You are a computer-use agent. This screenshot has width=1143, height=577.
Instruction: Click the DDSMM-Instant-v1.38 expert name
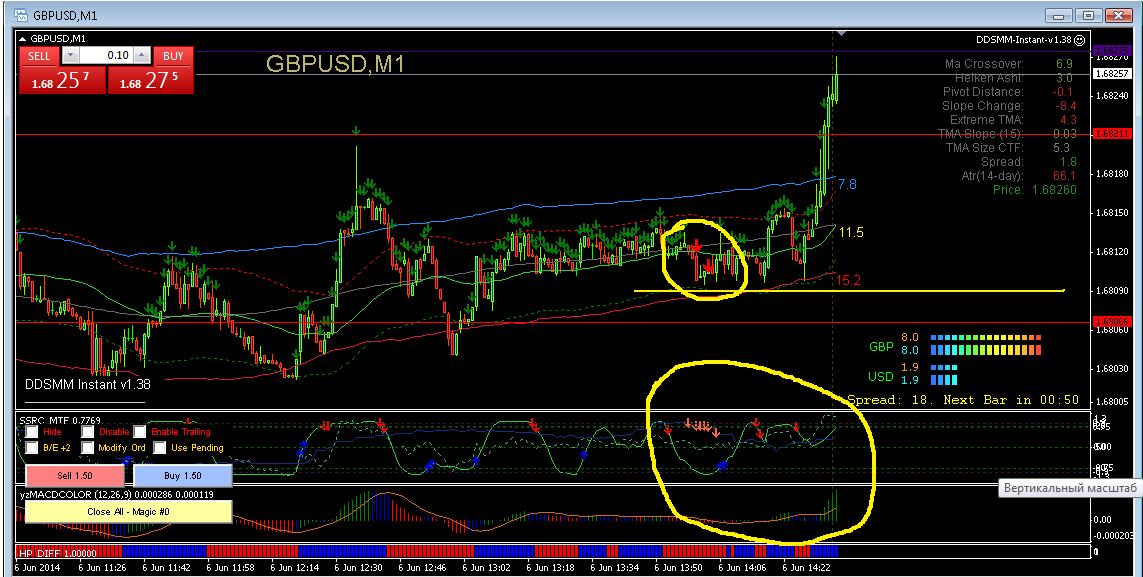[1024, 40]
